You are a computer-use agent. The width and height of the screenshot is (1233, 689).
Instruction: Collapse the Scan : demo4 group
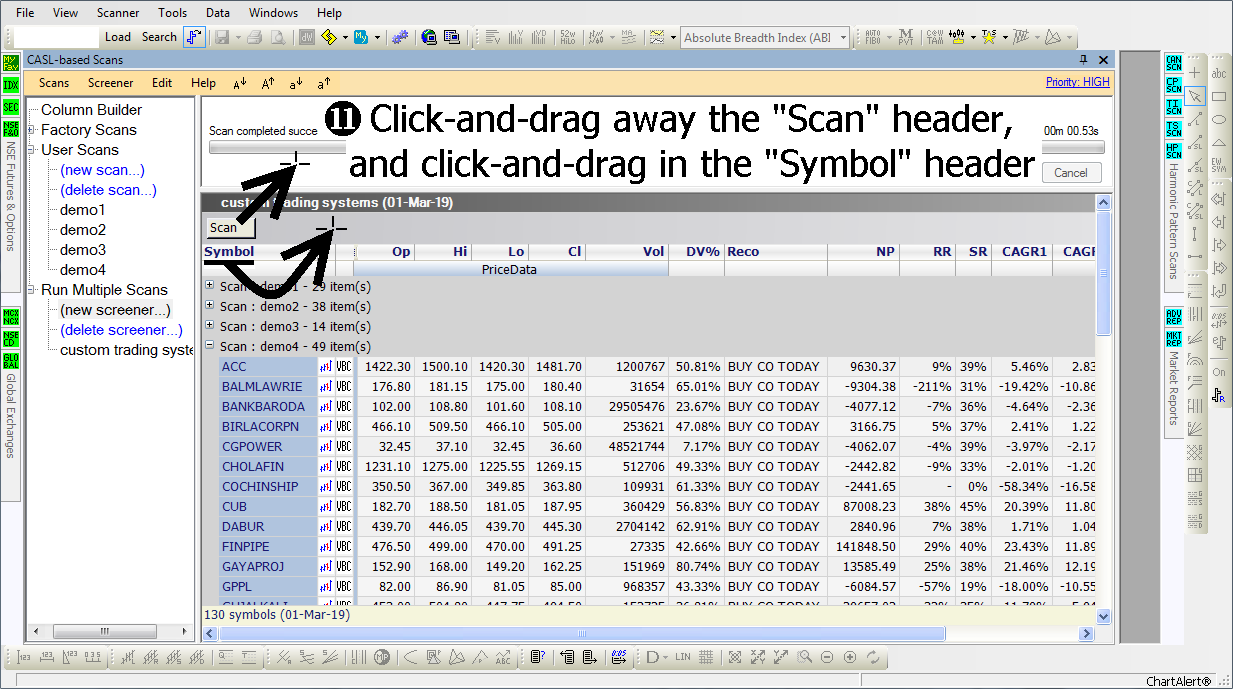(x=209, y=346)
